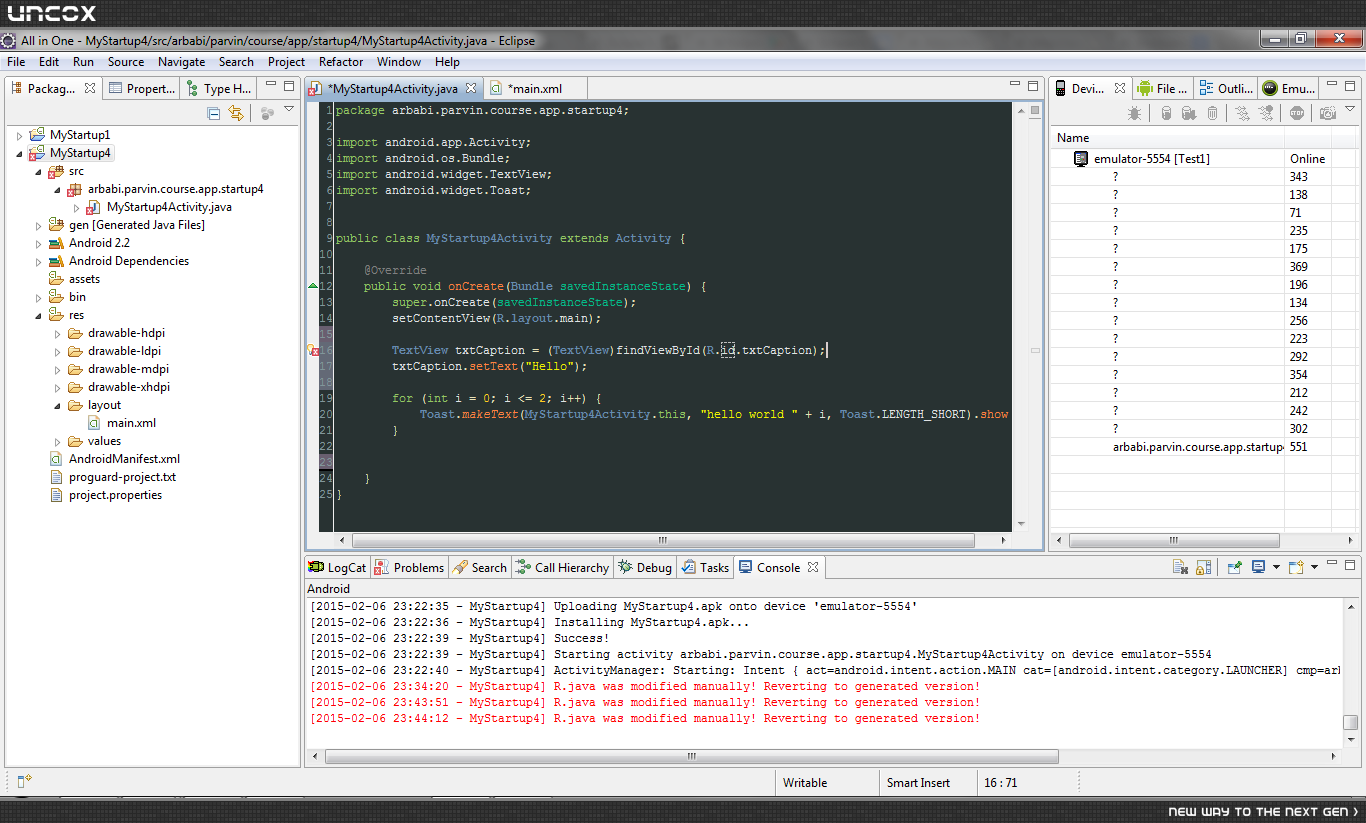Expand the MyStartup1 project

pos(19,135)
